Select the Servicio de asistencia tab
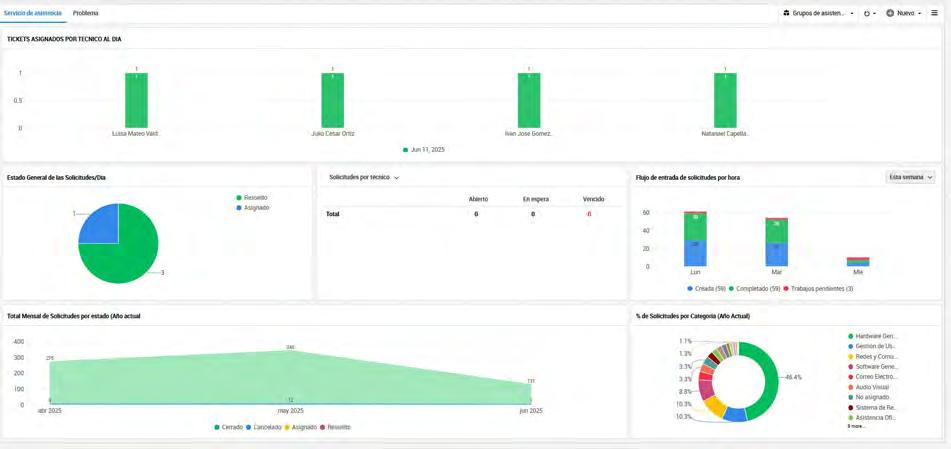Image resolution: width=951 pixels, height=449 pixels. 33,13
